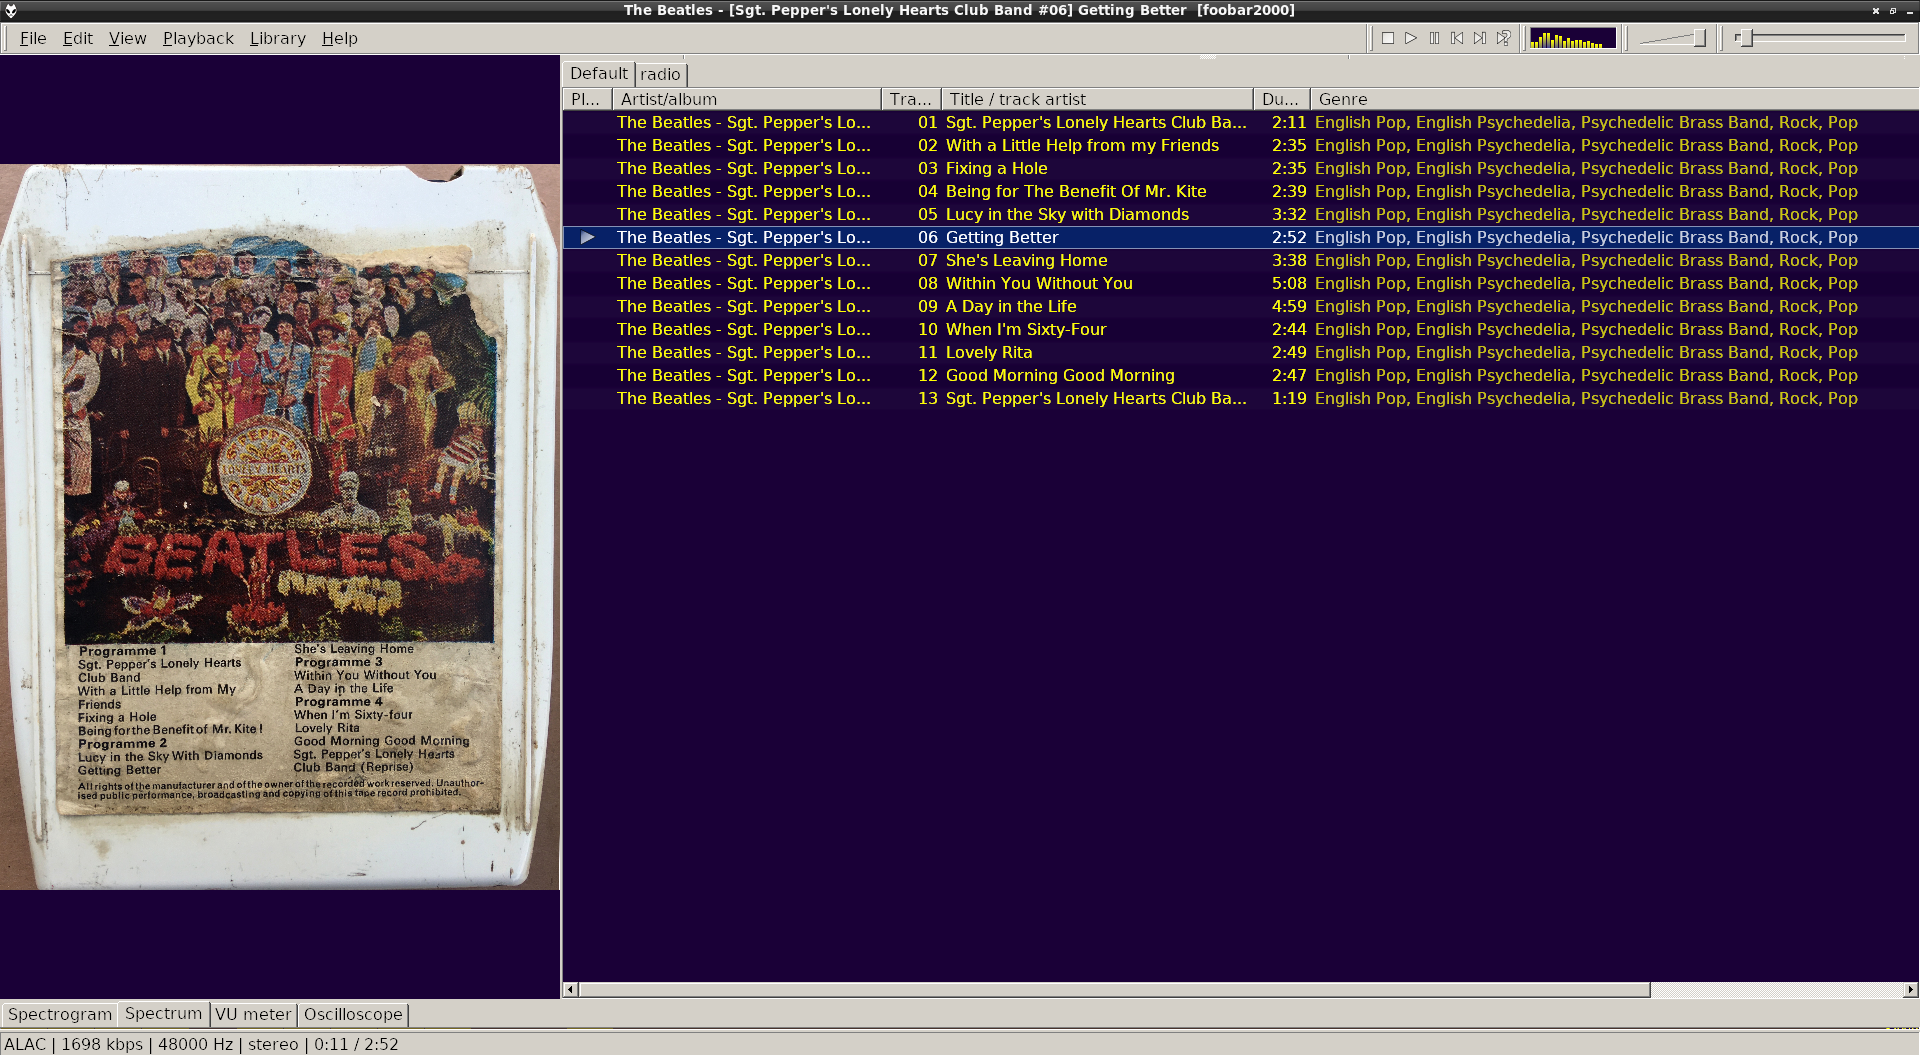Skip to the next track
The height and width of the screenshot is (1056, 1920).
tap(1480, 38)
